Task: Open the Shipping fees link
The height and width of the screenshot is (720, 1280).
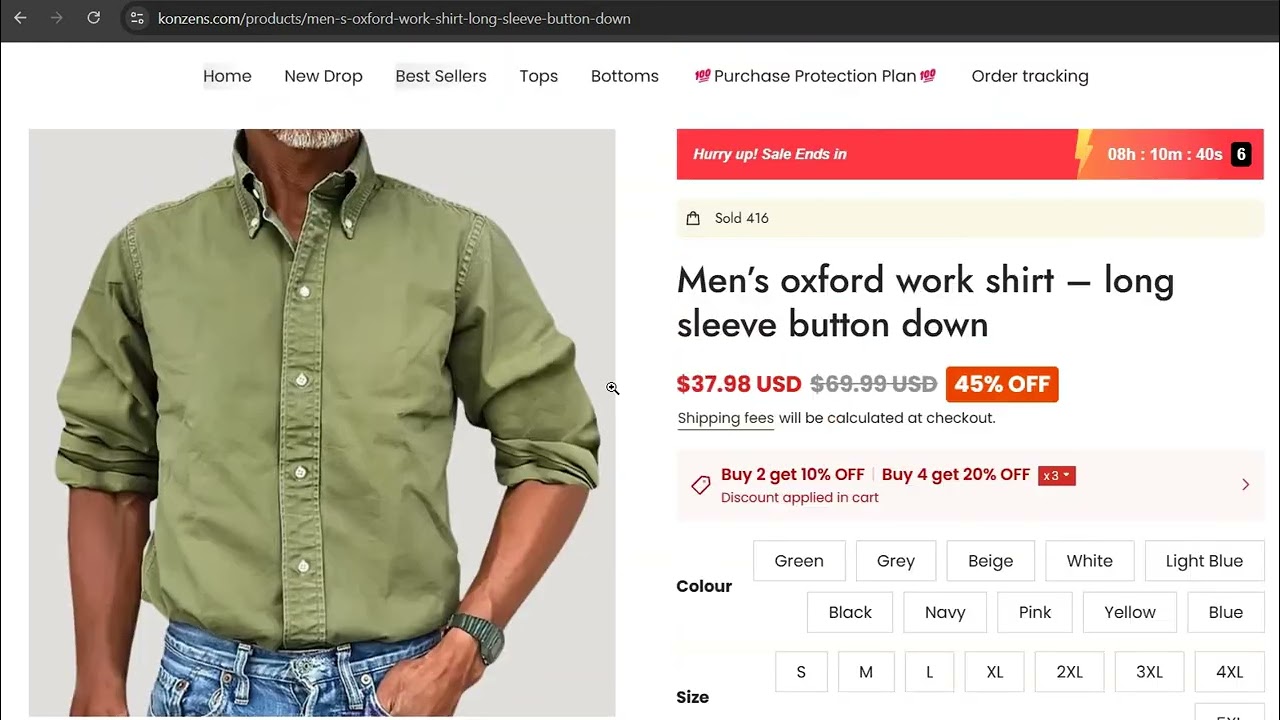Action: click(725, 418)
